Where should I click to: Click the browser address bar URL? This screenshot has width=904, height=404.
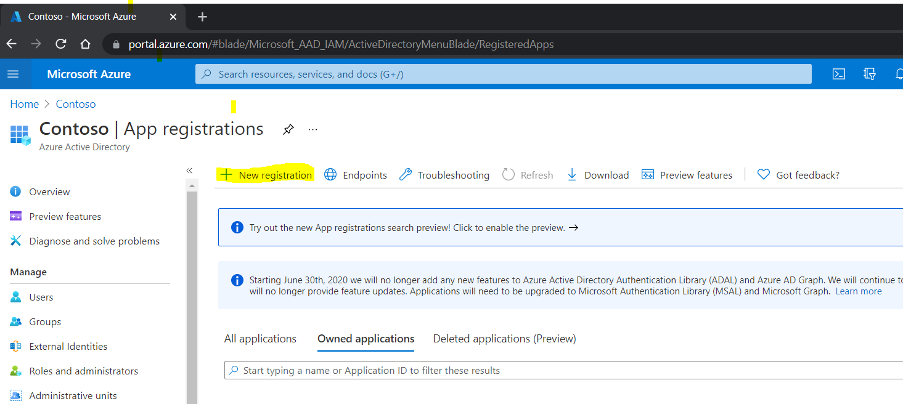(x=341, y=44)
